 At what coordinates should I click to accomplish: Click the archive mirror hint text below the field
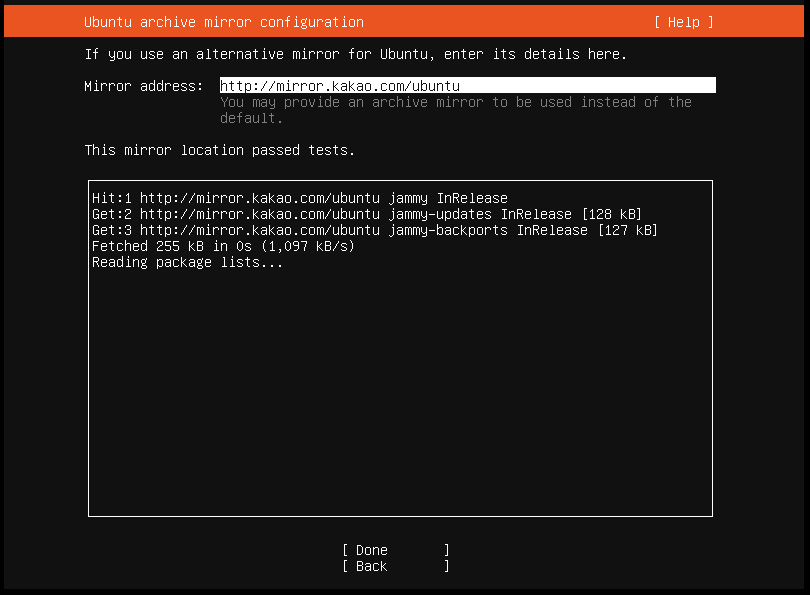click(455, 110)
